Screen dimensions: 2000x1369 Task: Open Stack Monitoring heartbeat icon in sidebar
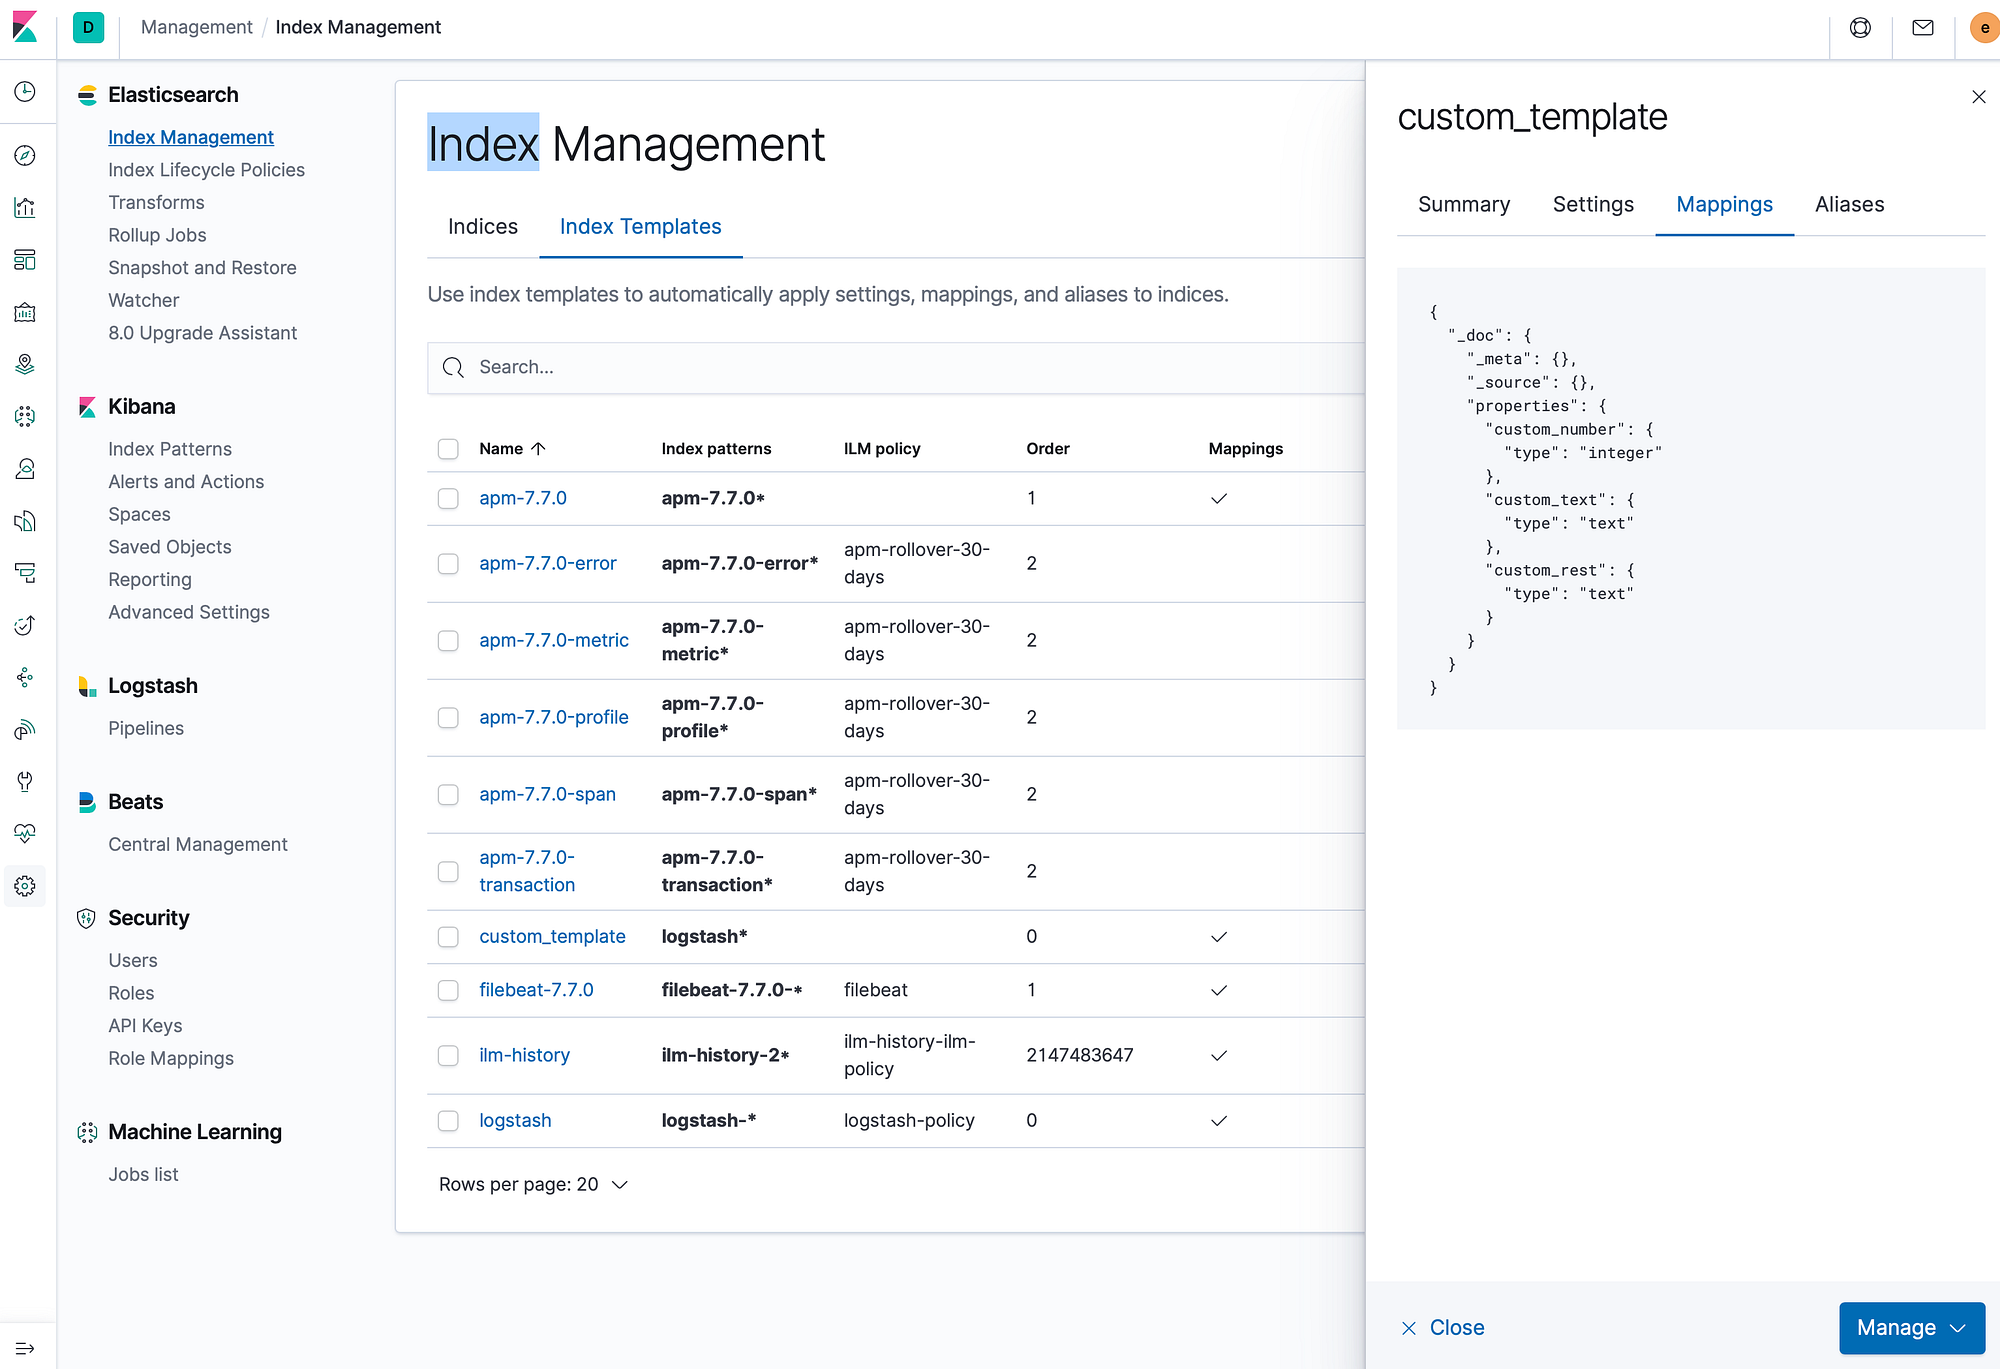pos(25,832)
